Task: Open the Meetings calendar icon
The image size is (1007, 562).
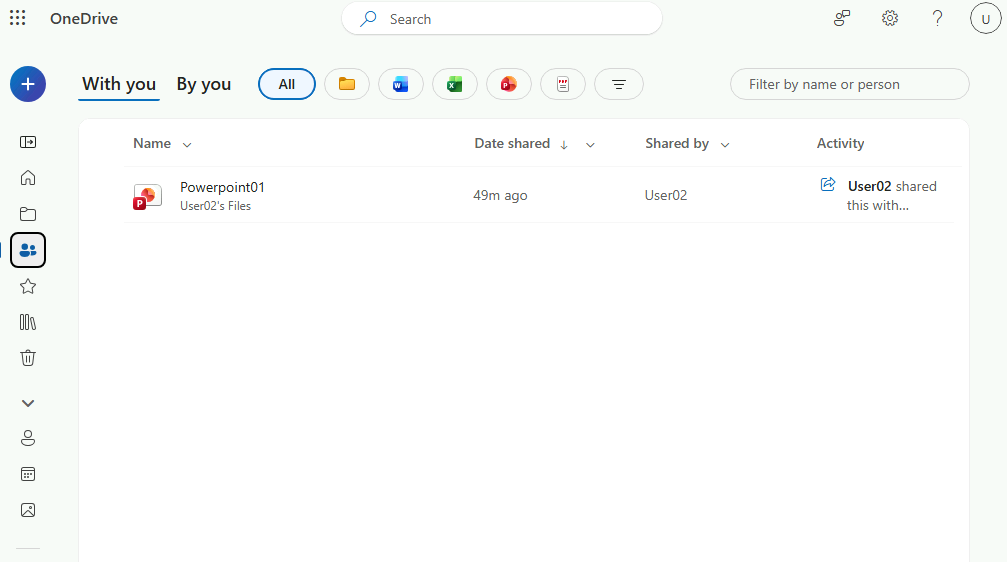Action: pos(28,474)
